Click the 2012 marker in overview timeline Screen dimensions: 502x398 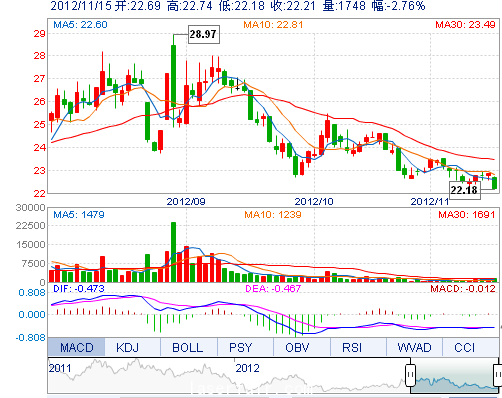(247, 368)
